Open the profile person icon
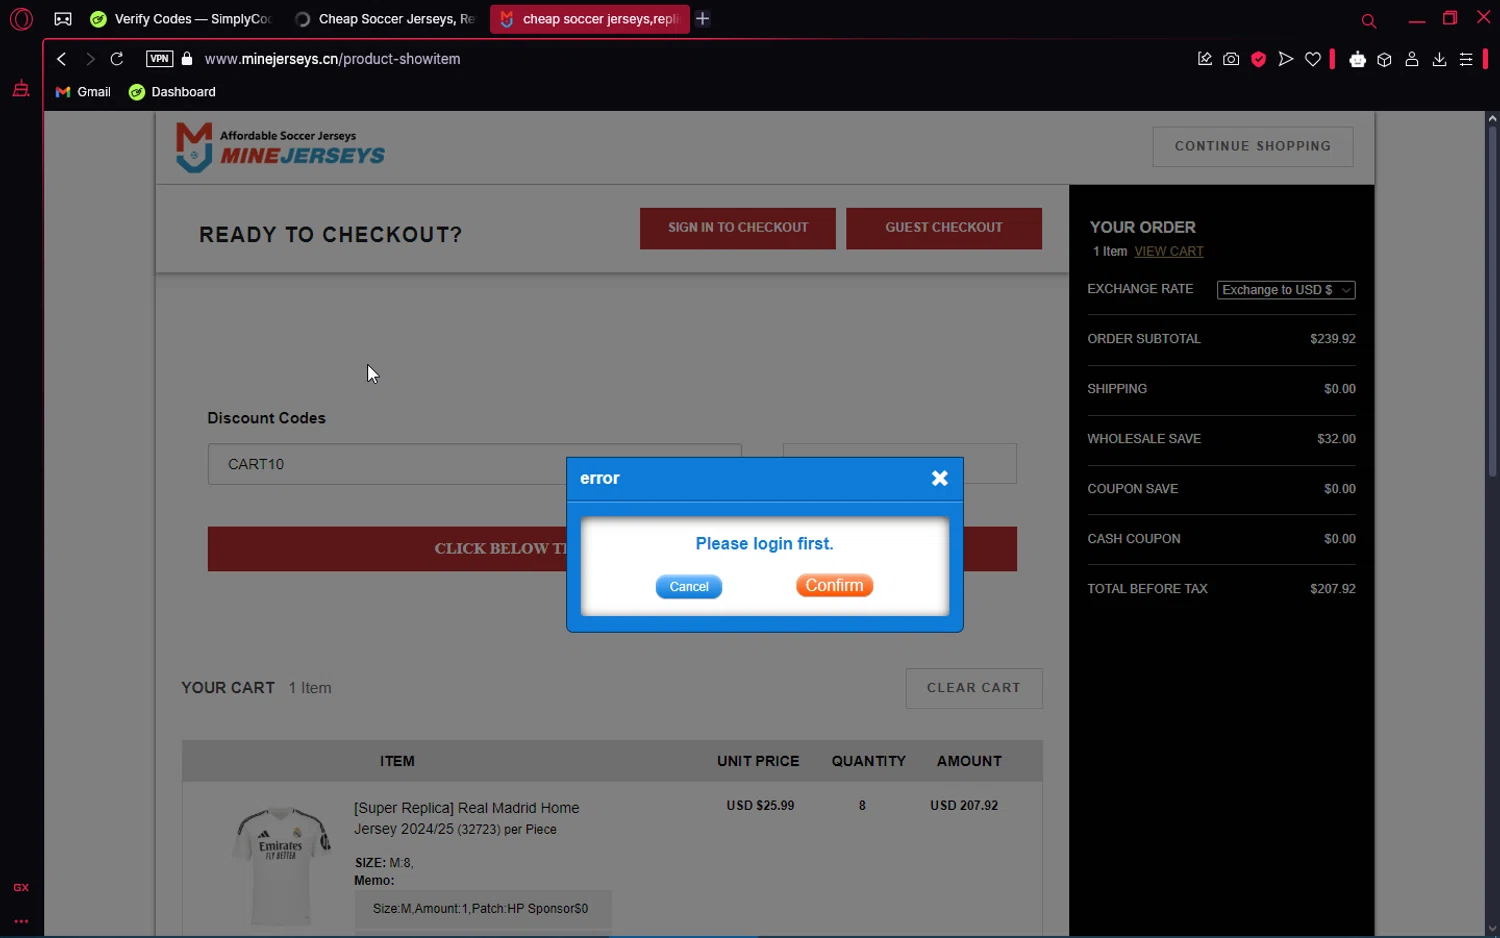 [1412, 59]
